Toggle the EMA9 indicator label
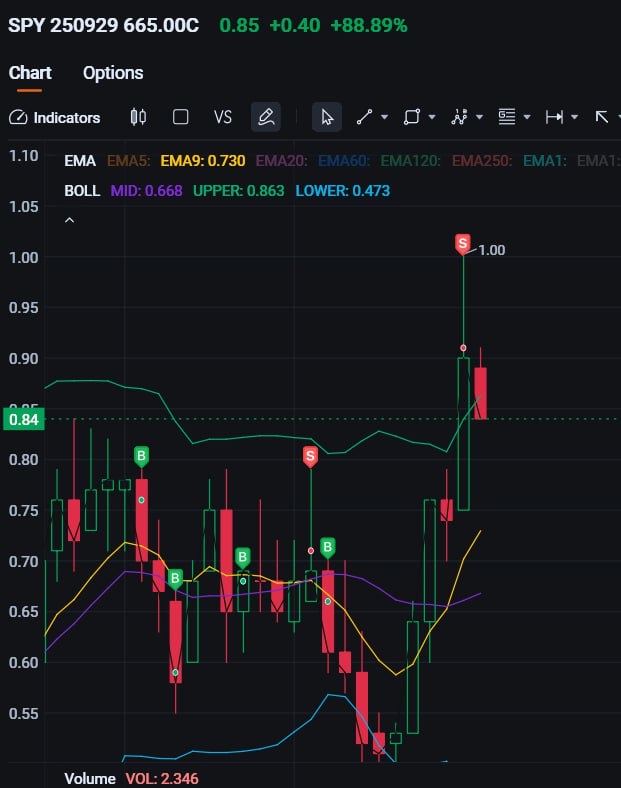The height and width of the screenshot is (788, 621). (x=203, y=160)
